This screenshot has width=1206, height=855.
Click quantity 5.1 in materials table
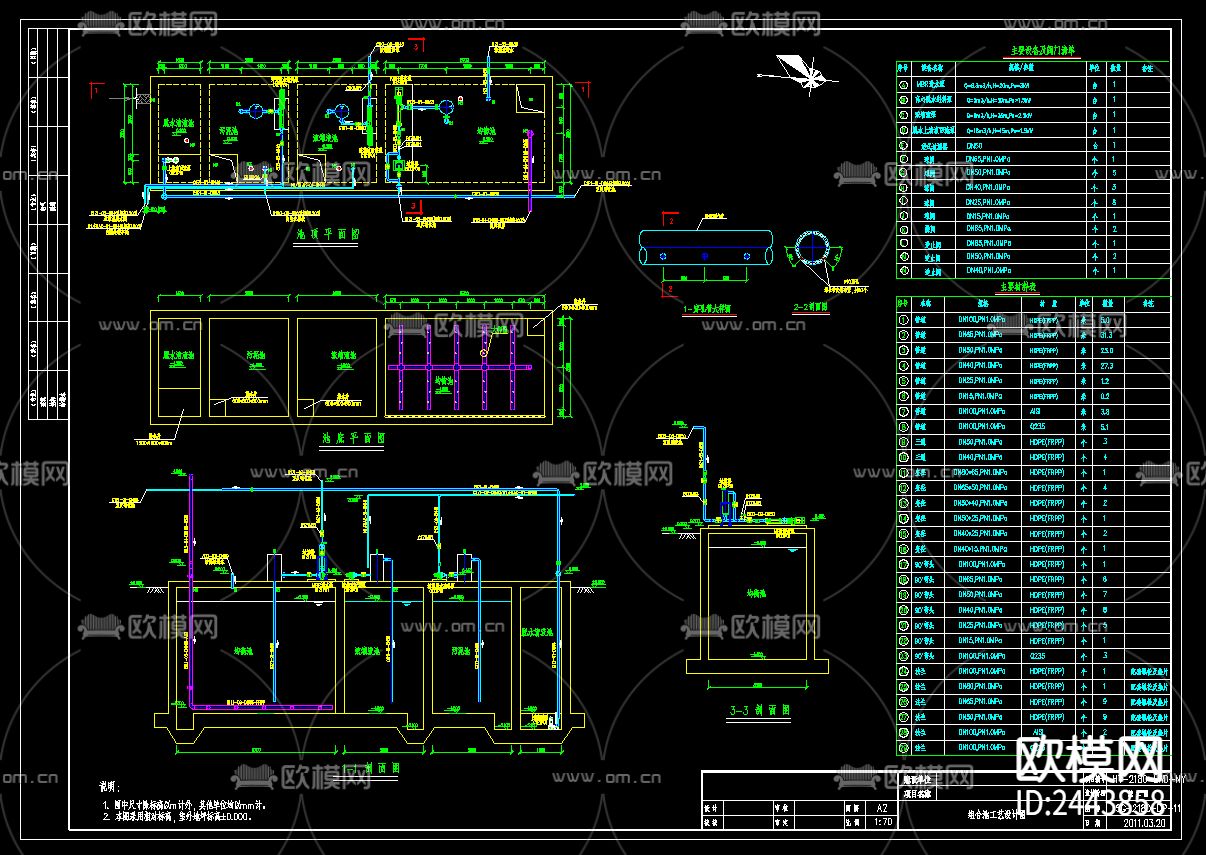point(1105,427)
